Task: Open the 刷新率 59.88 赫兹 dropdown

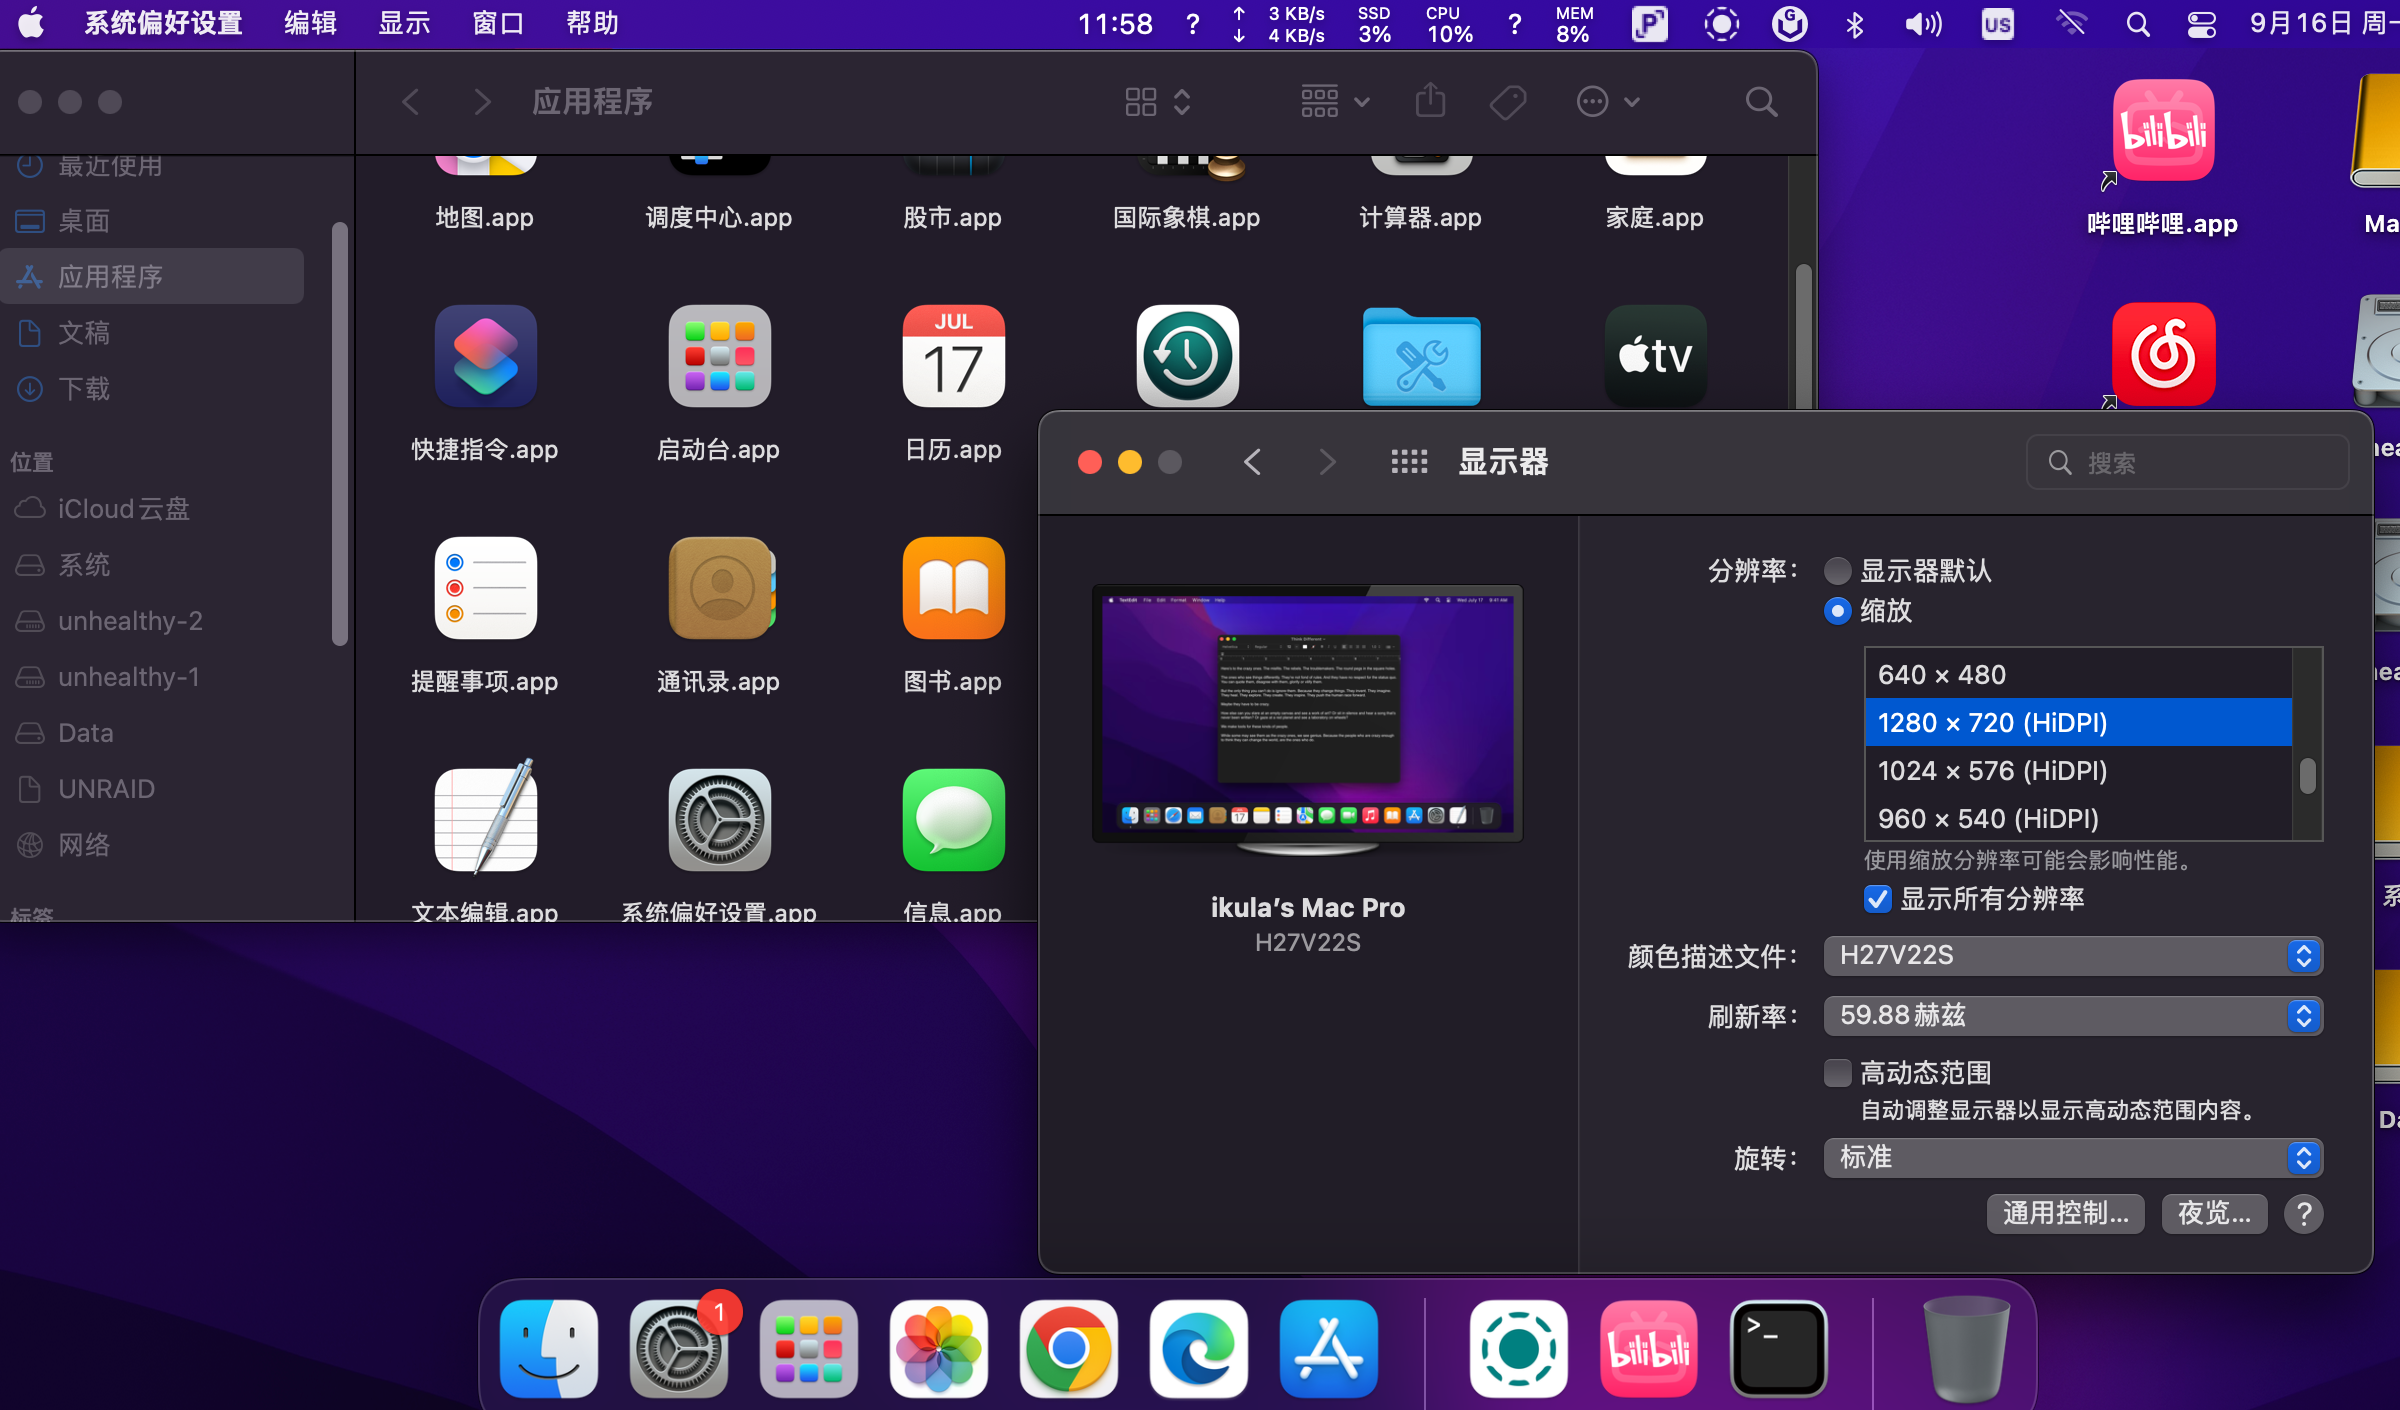Action: [2072, 1016]
